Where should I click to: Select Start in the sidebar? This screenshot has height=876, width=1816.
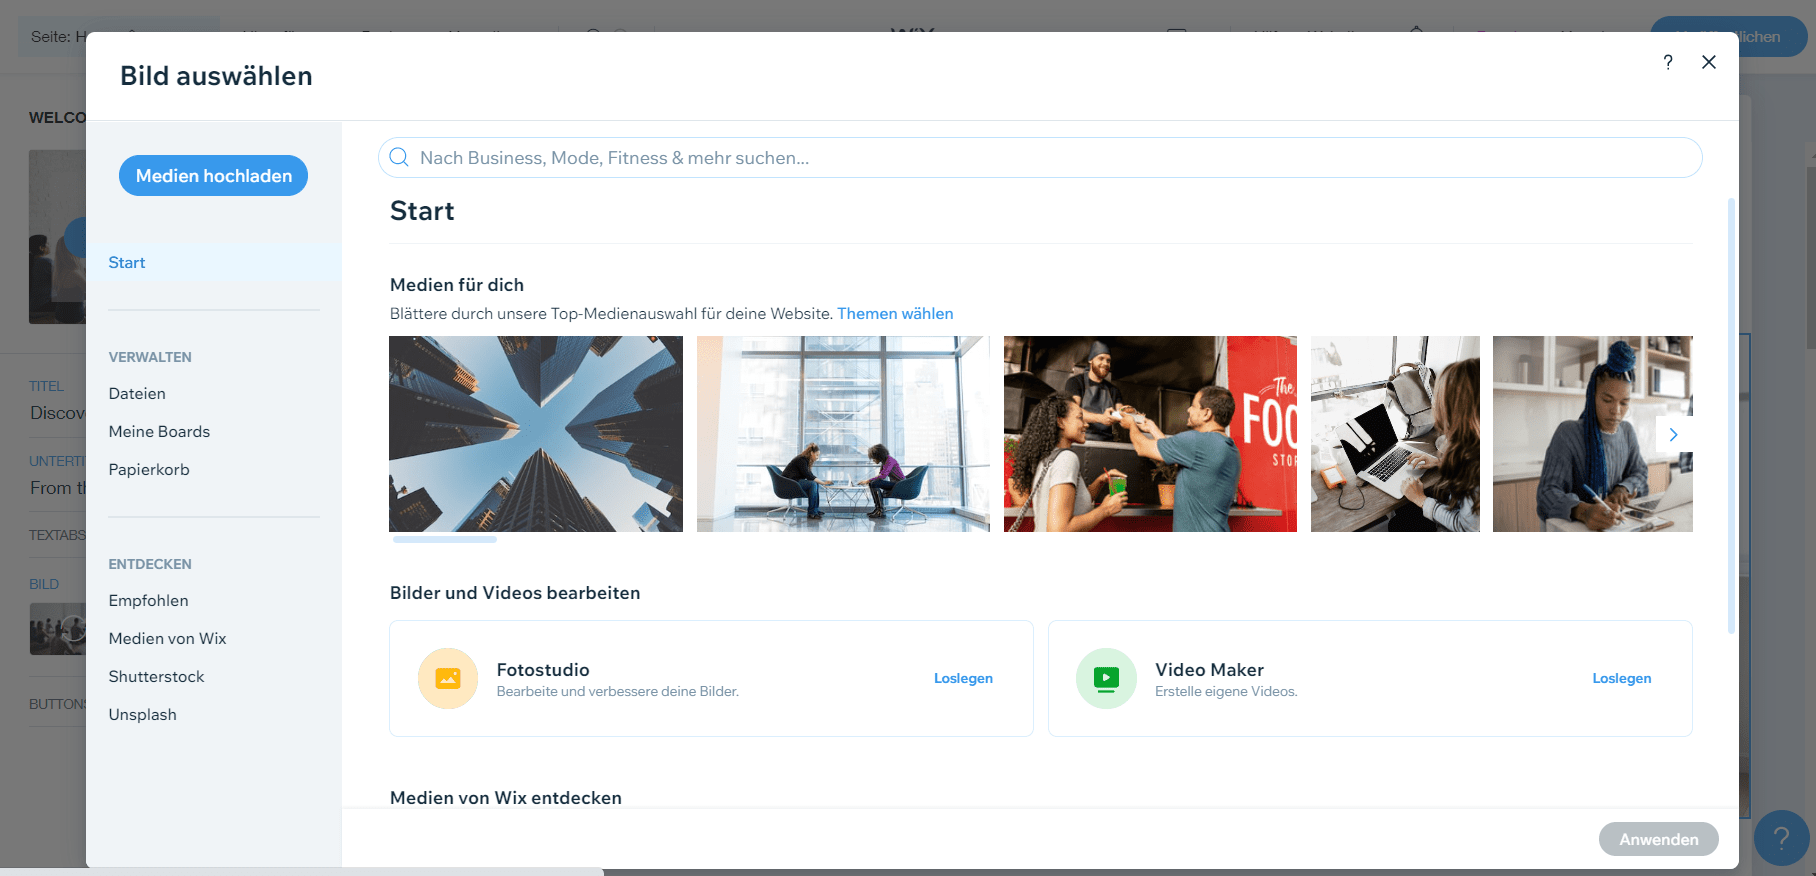[214, 263]
